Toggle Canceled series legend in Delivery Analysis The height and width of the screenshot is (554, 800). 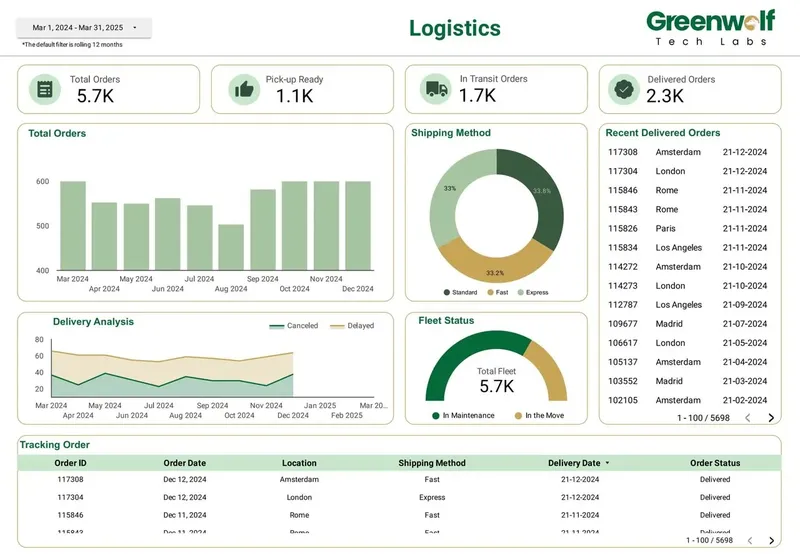coord(293,325)
